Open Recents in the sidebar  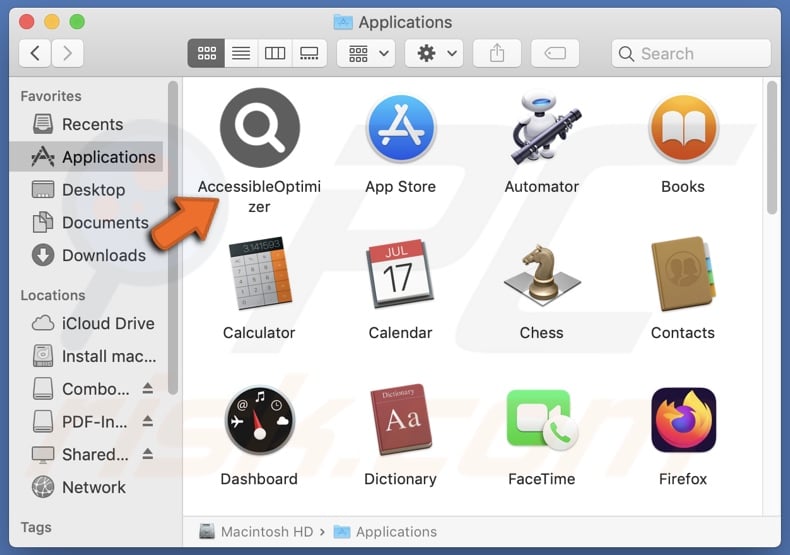click(86, 124)
